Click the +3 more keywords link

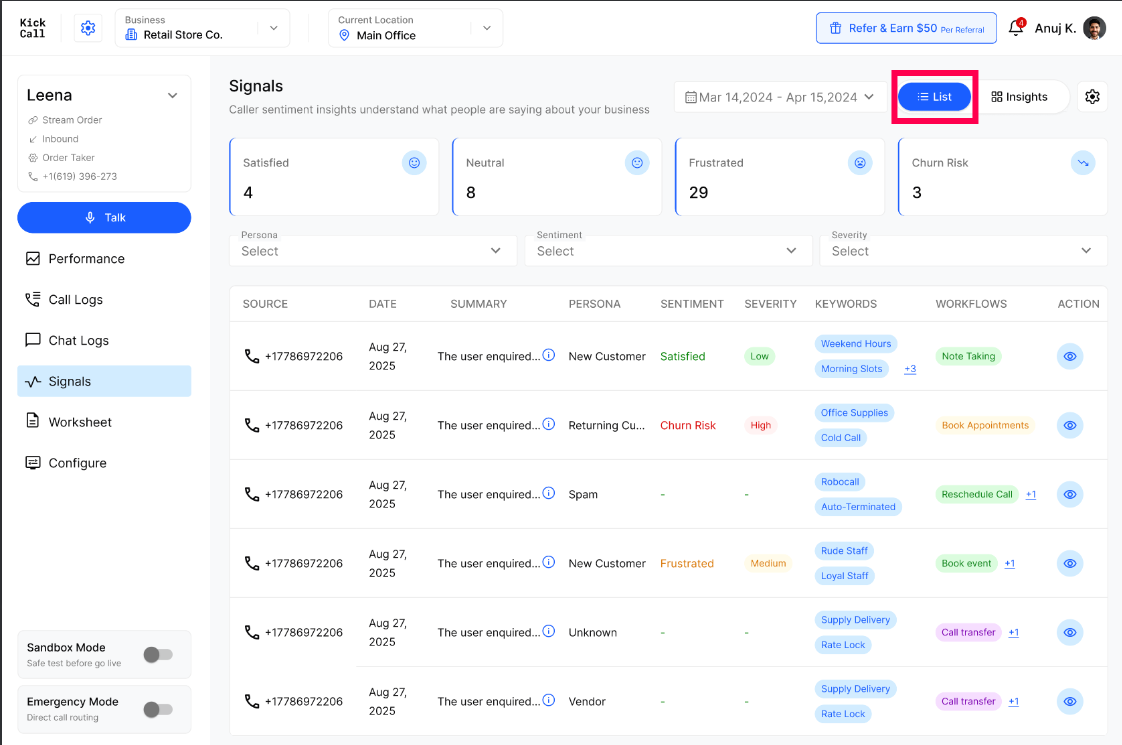click(910, 369)
